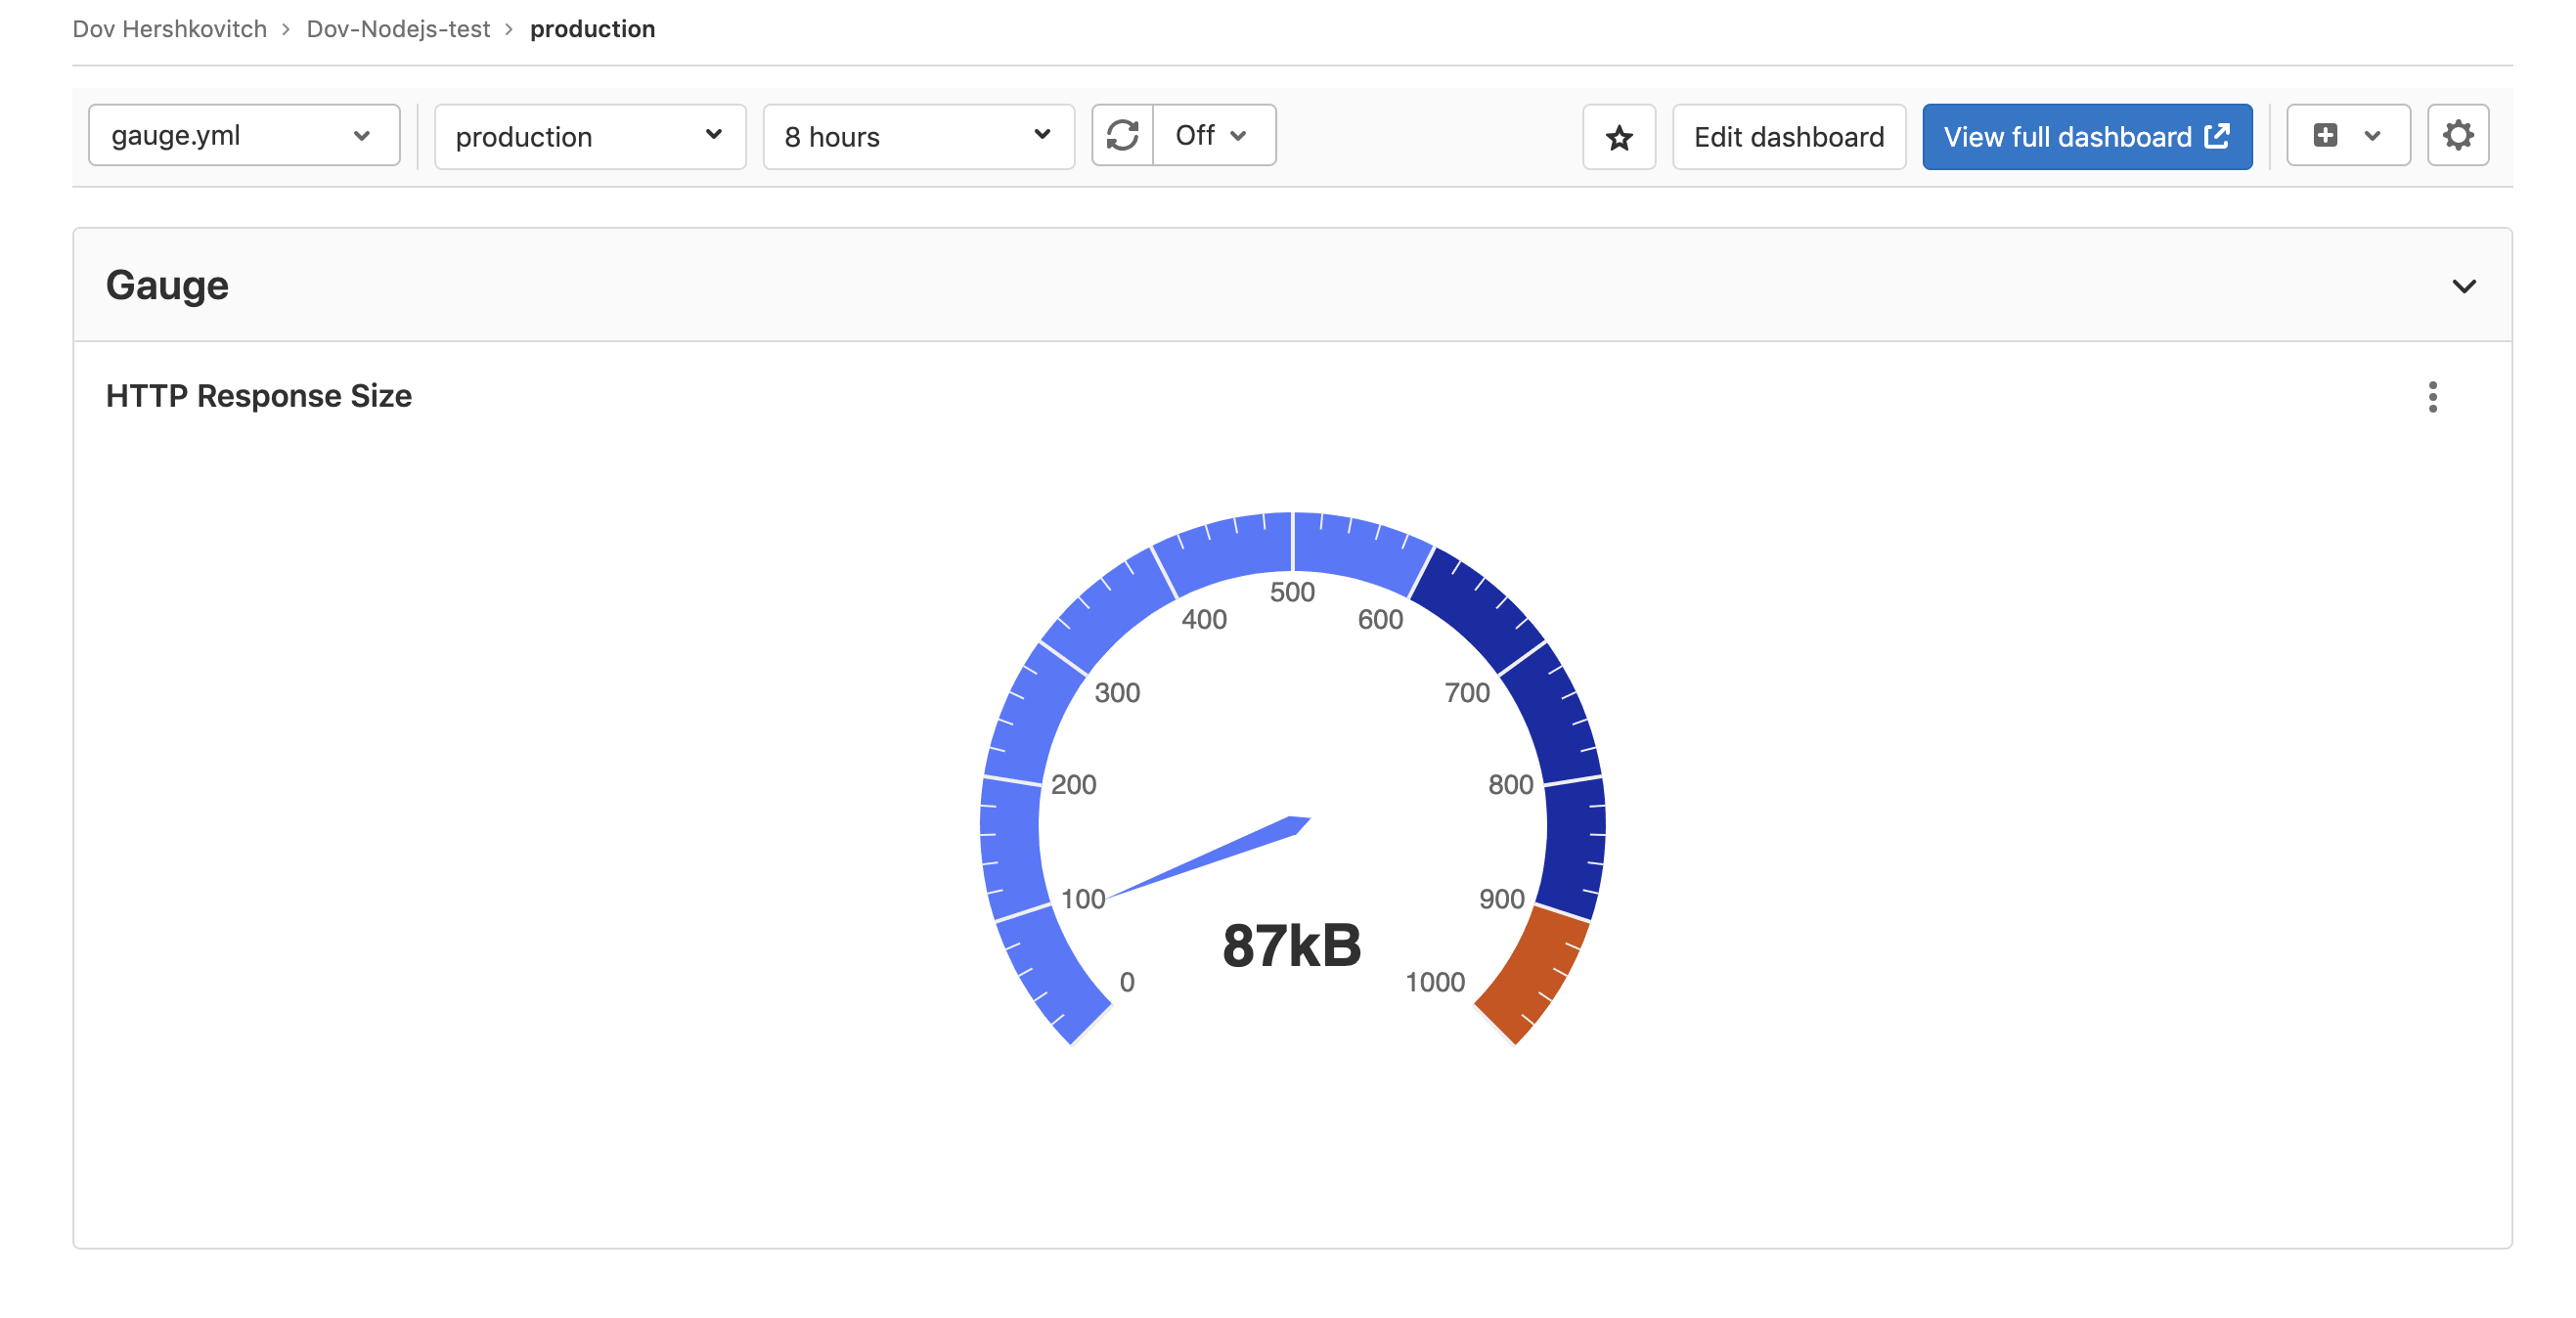Viewport: 2576px width, 1318px height.
Task: Open the gauge.yml dashboard selector
Action: 244,135
